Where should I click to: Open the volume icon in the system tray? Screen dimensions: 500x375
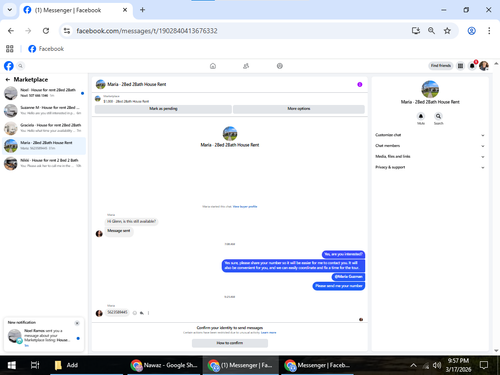point(437,365)
